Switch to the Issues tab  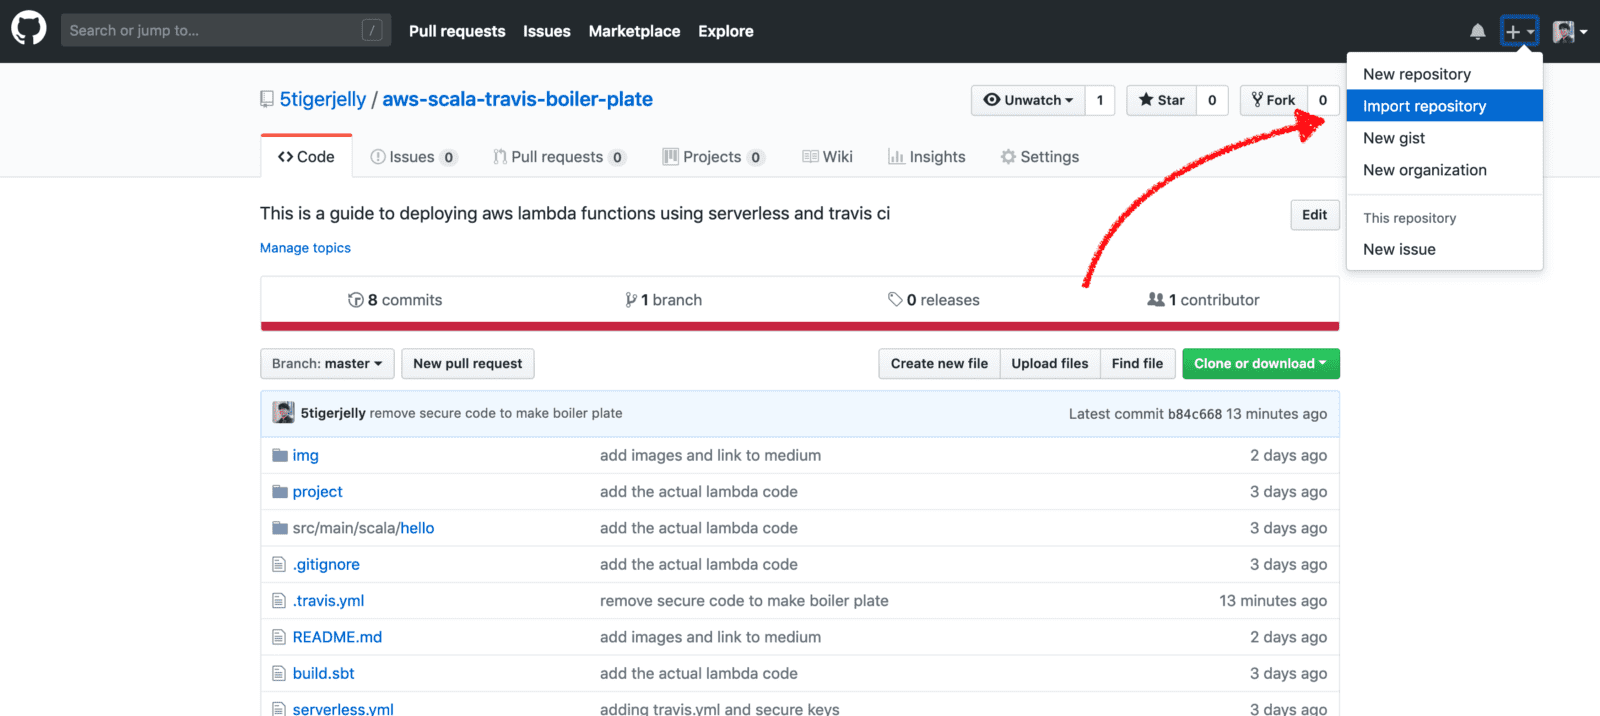pos(413,157)
